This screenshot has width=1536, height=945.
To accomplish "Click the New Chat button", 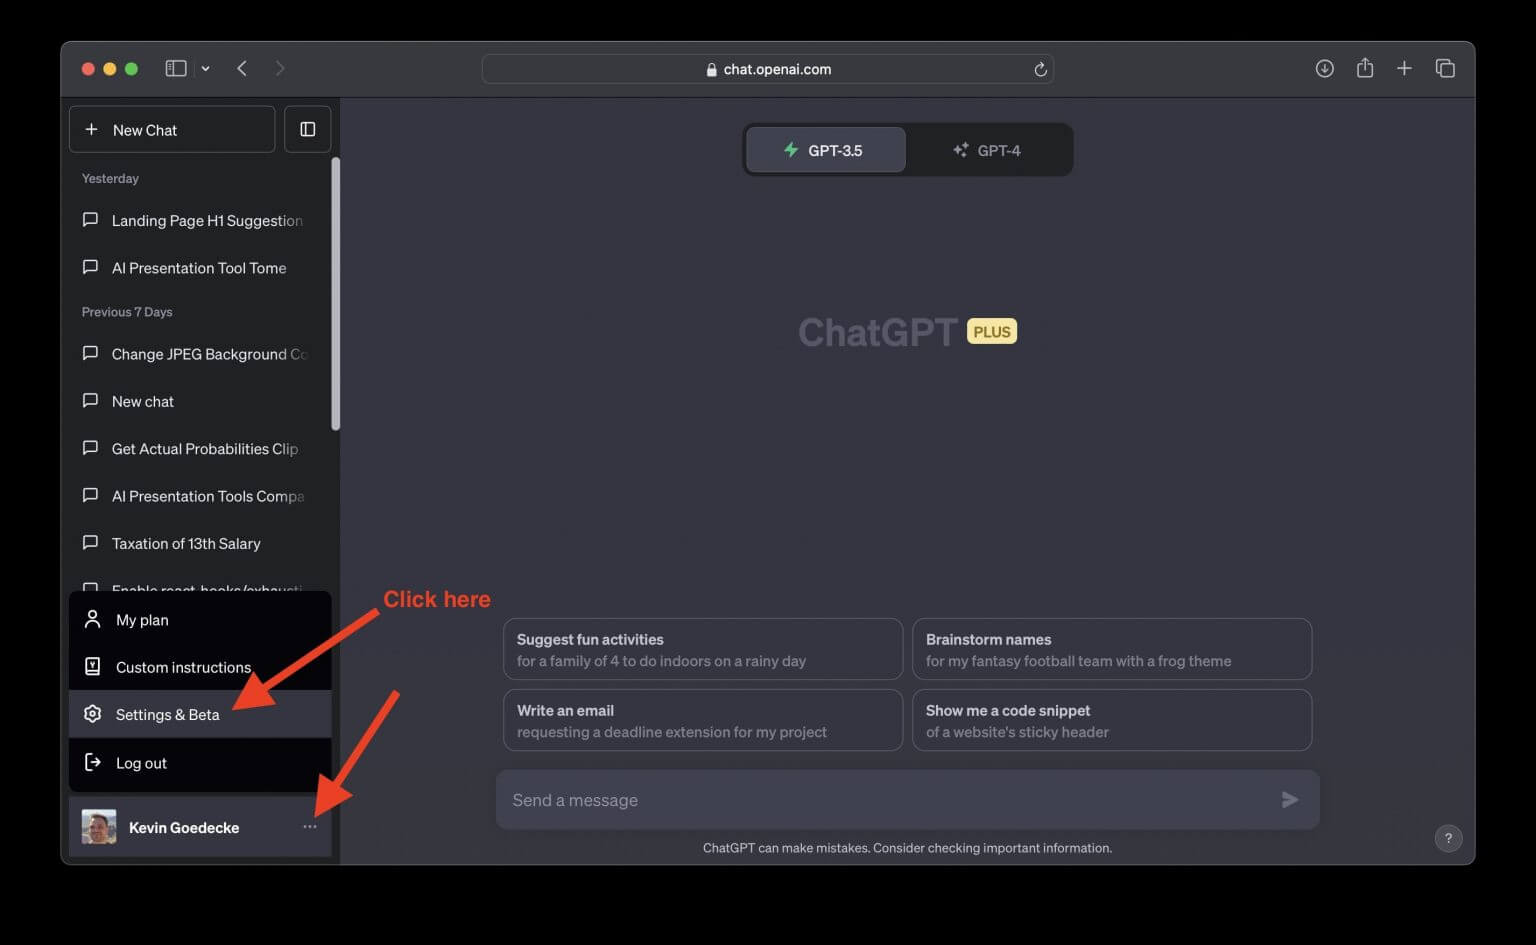I will click(171, 129).
